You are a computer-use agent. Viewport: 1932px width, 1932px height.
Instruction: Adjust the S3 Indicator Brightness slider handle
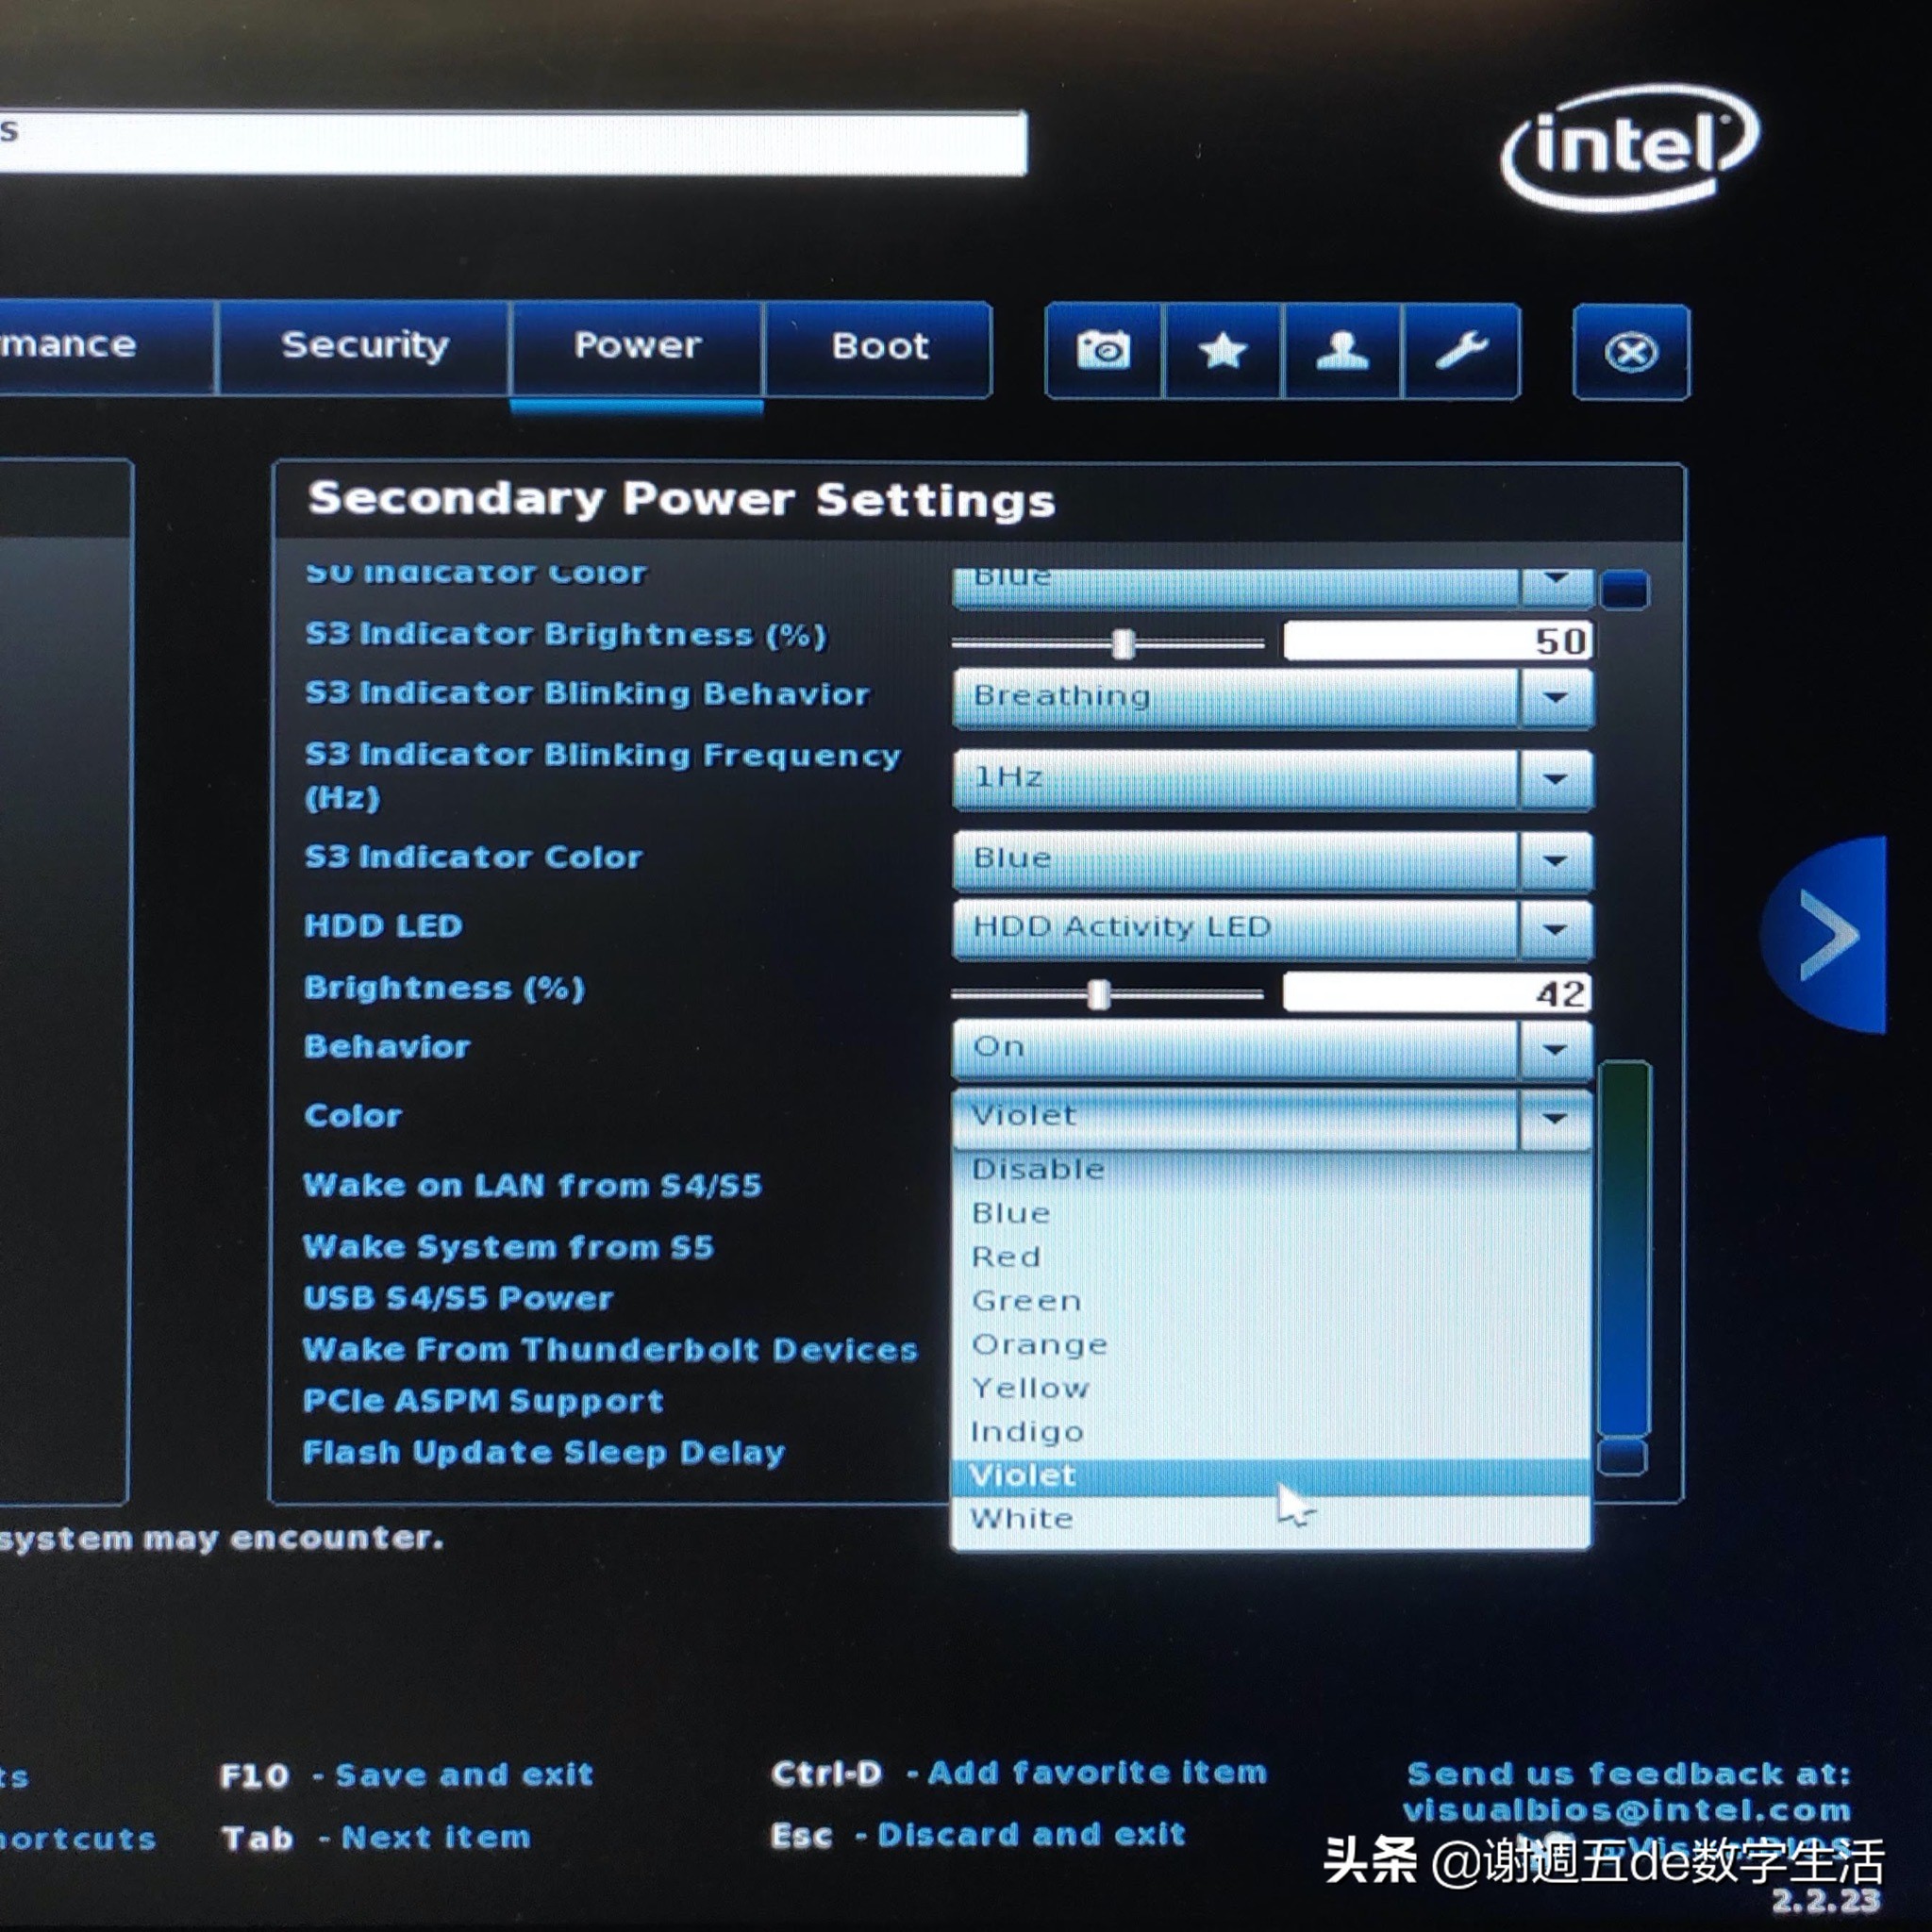1123,643
